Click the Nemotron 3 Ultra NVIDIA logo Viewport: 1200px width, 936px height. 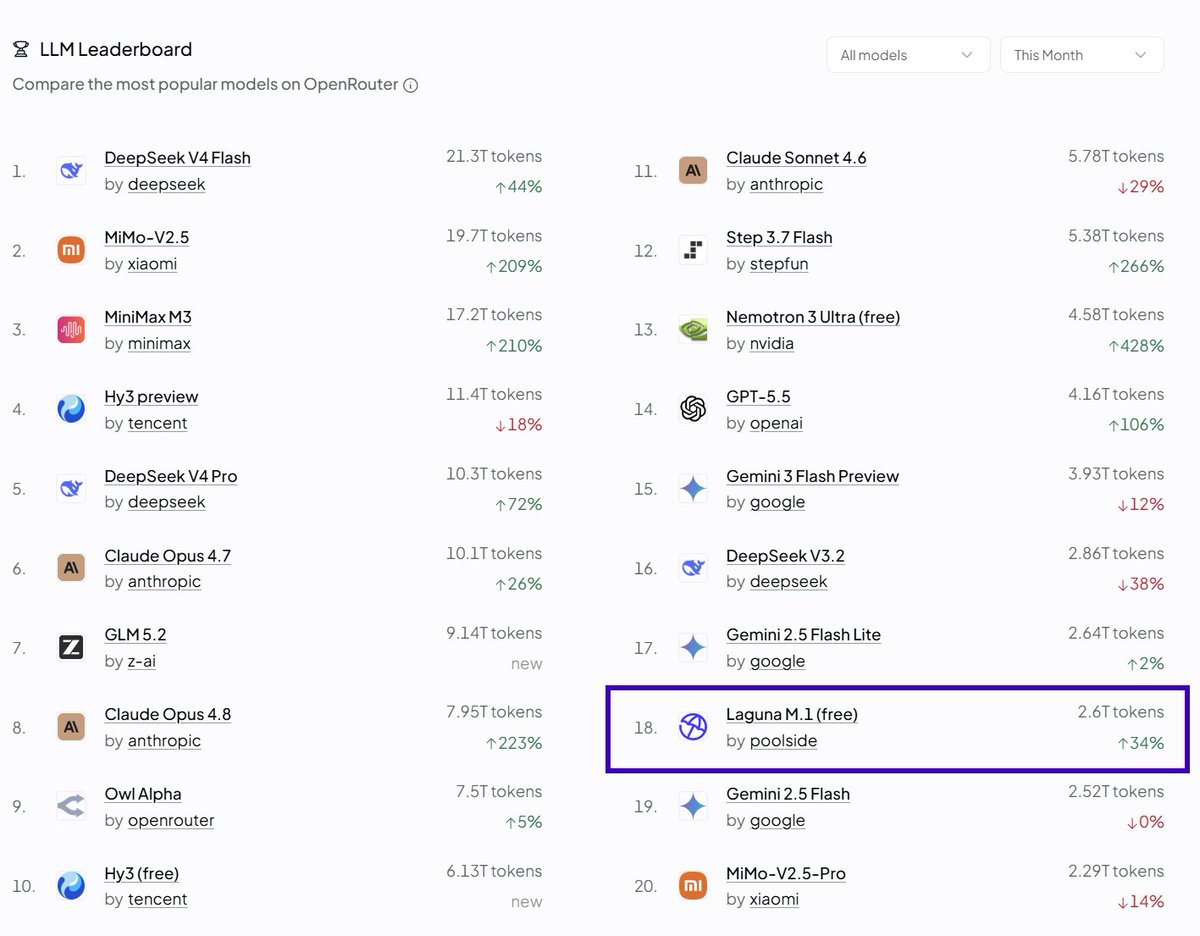point(693,330)
